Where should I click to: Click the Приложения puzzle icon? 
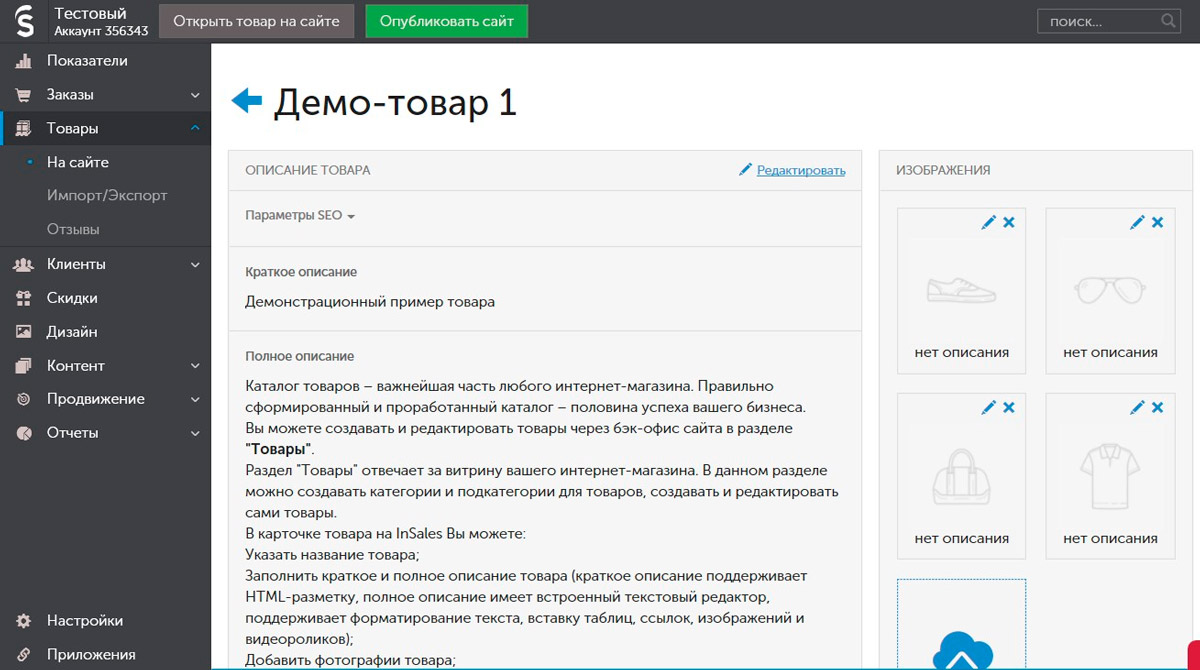pos(24,655)
